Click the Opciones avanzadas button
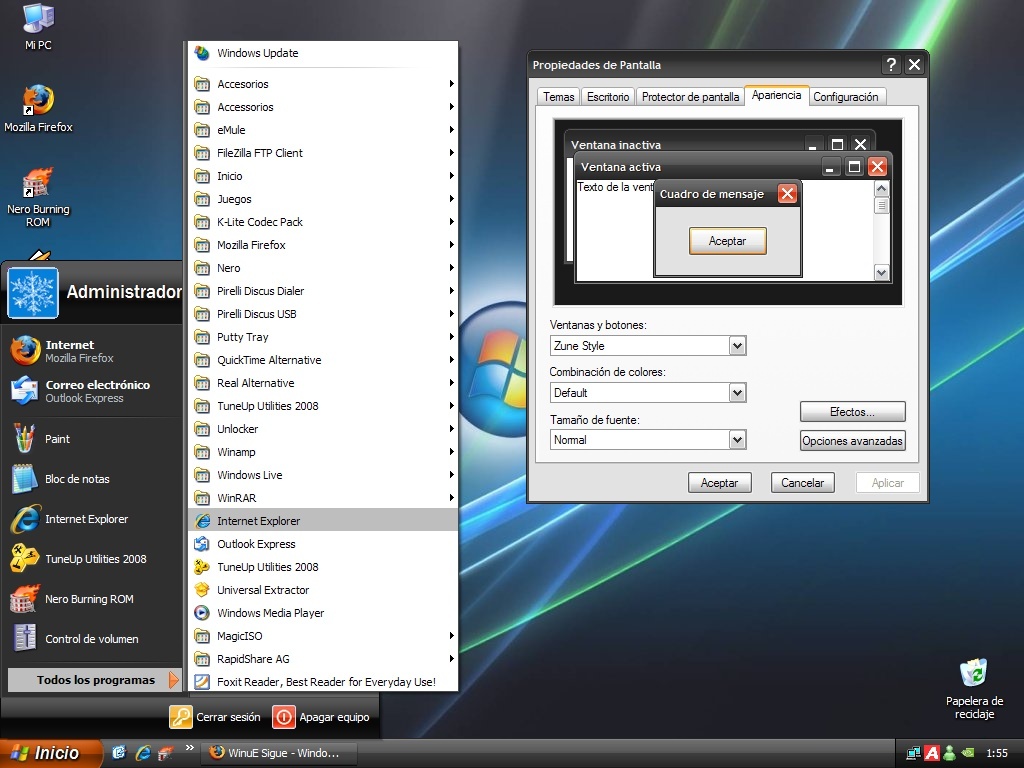 [x=852, y=441]
